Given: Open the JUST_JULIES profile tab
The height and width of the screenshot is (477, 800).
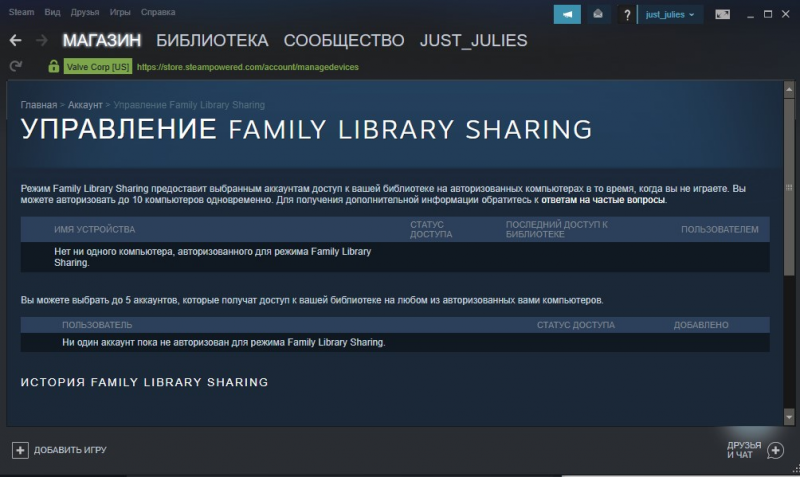Looking at the screenshot, I should tap(473, 40).
